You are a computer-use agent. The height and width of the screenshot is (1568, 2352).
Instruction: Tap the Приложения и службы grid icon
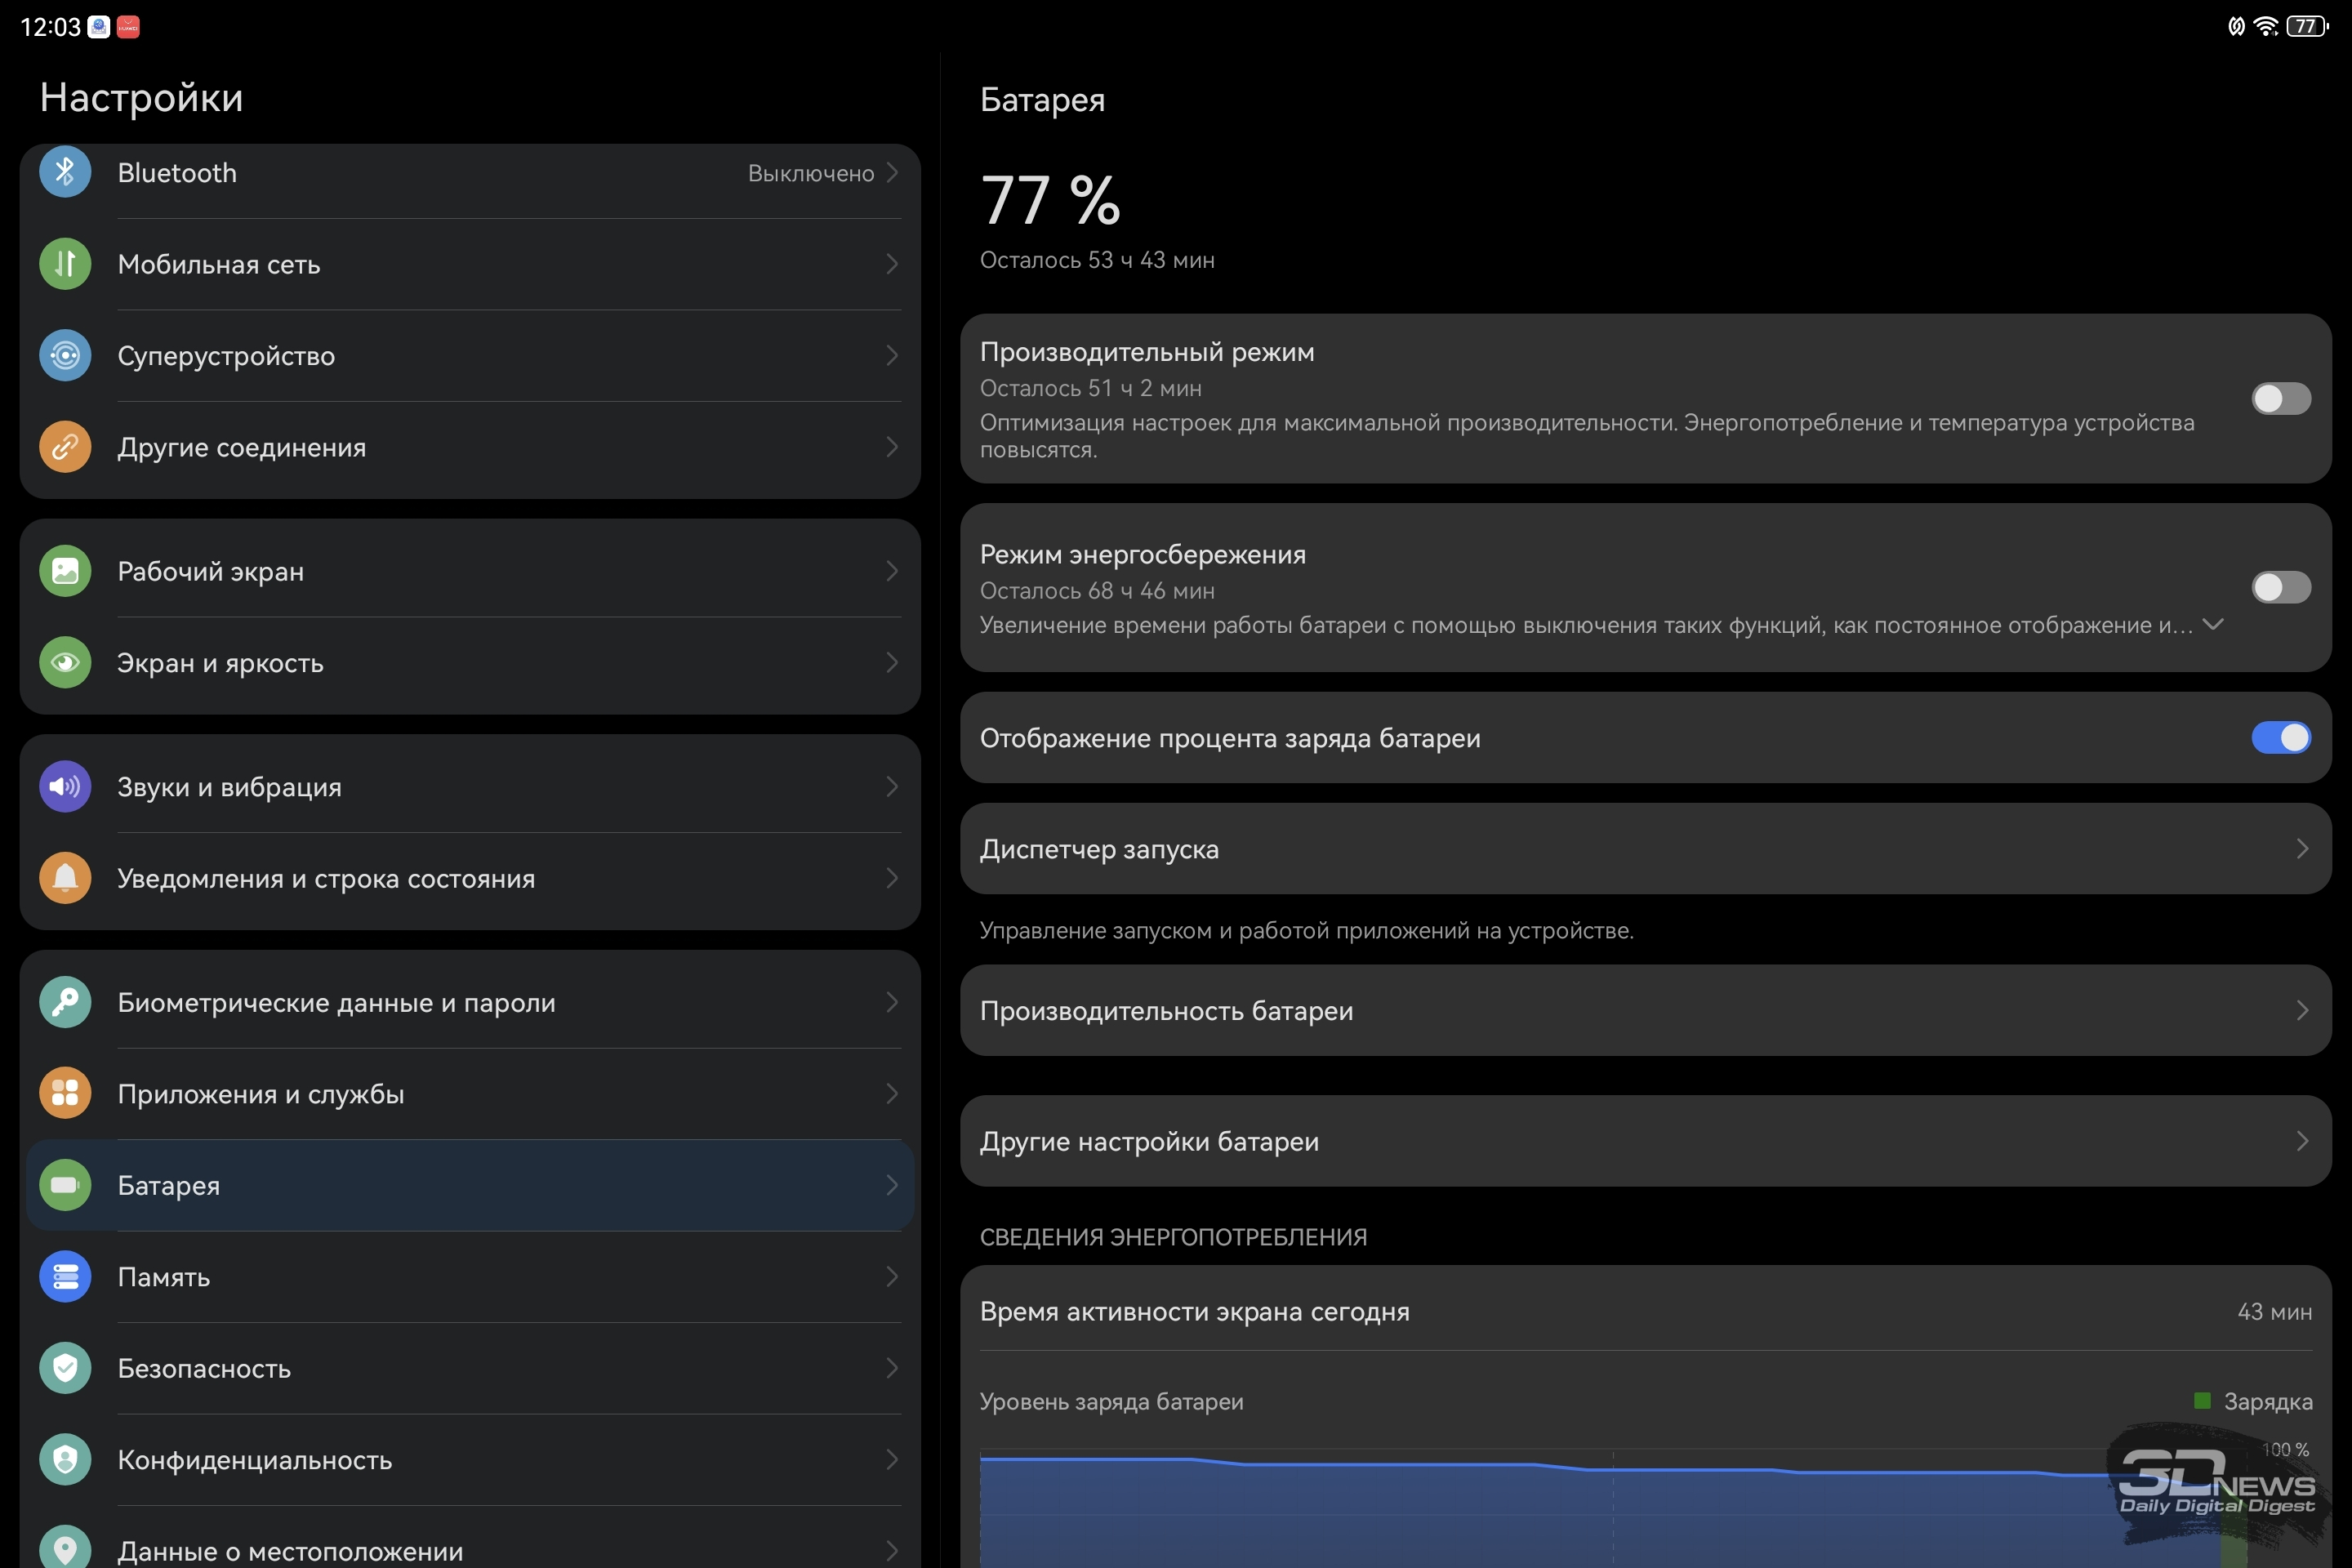coord(65,1093)
